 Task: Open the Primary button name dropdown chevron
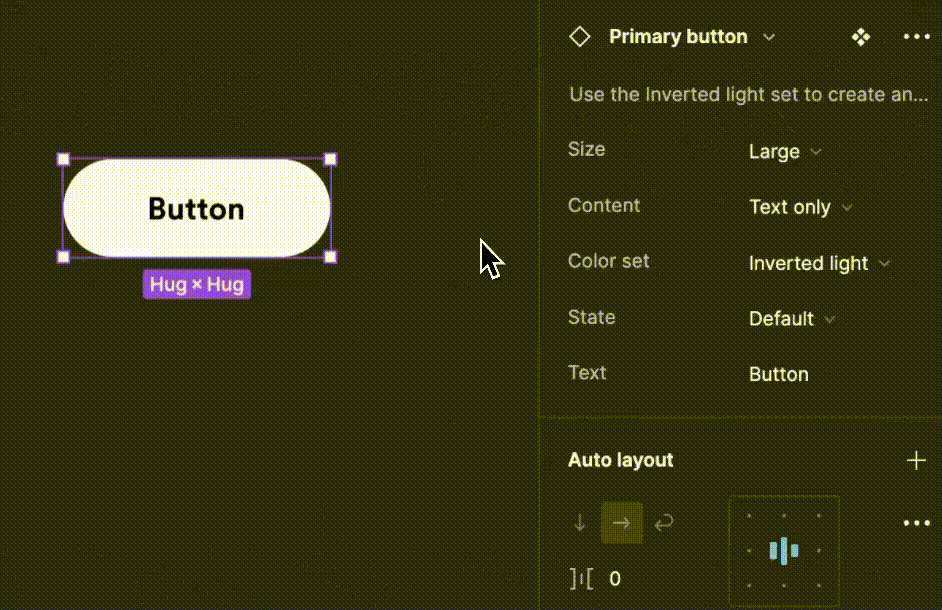pyautogui.click(x=769, y=37)
